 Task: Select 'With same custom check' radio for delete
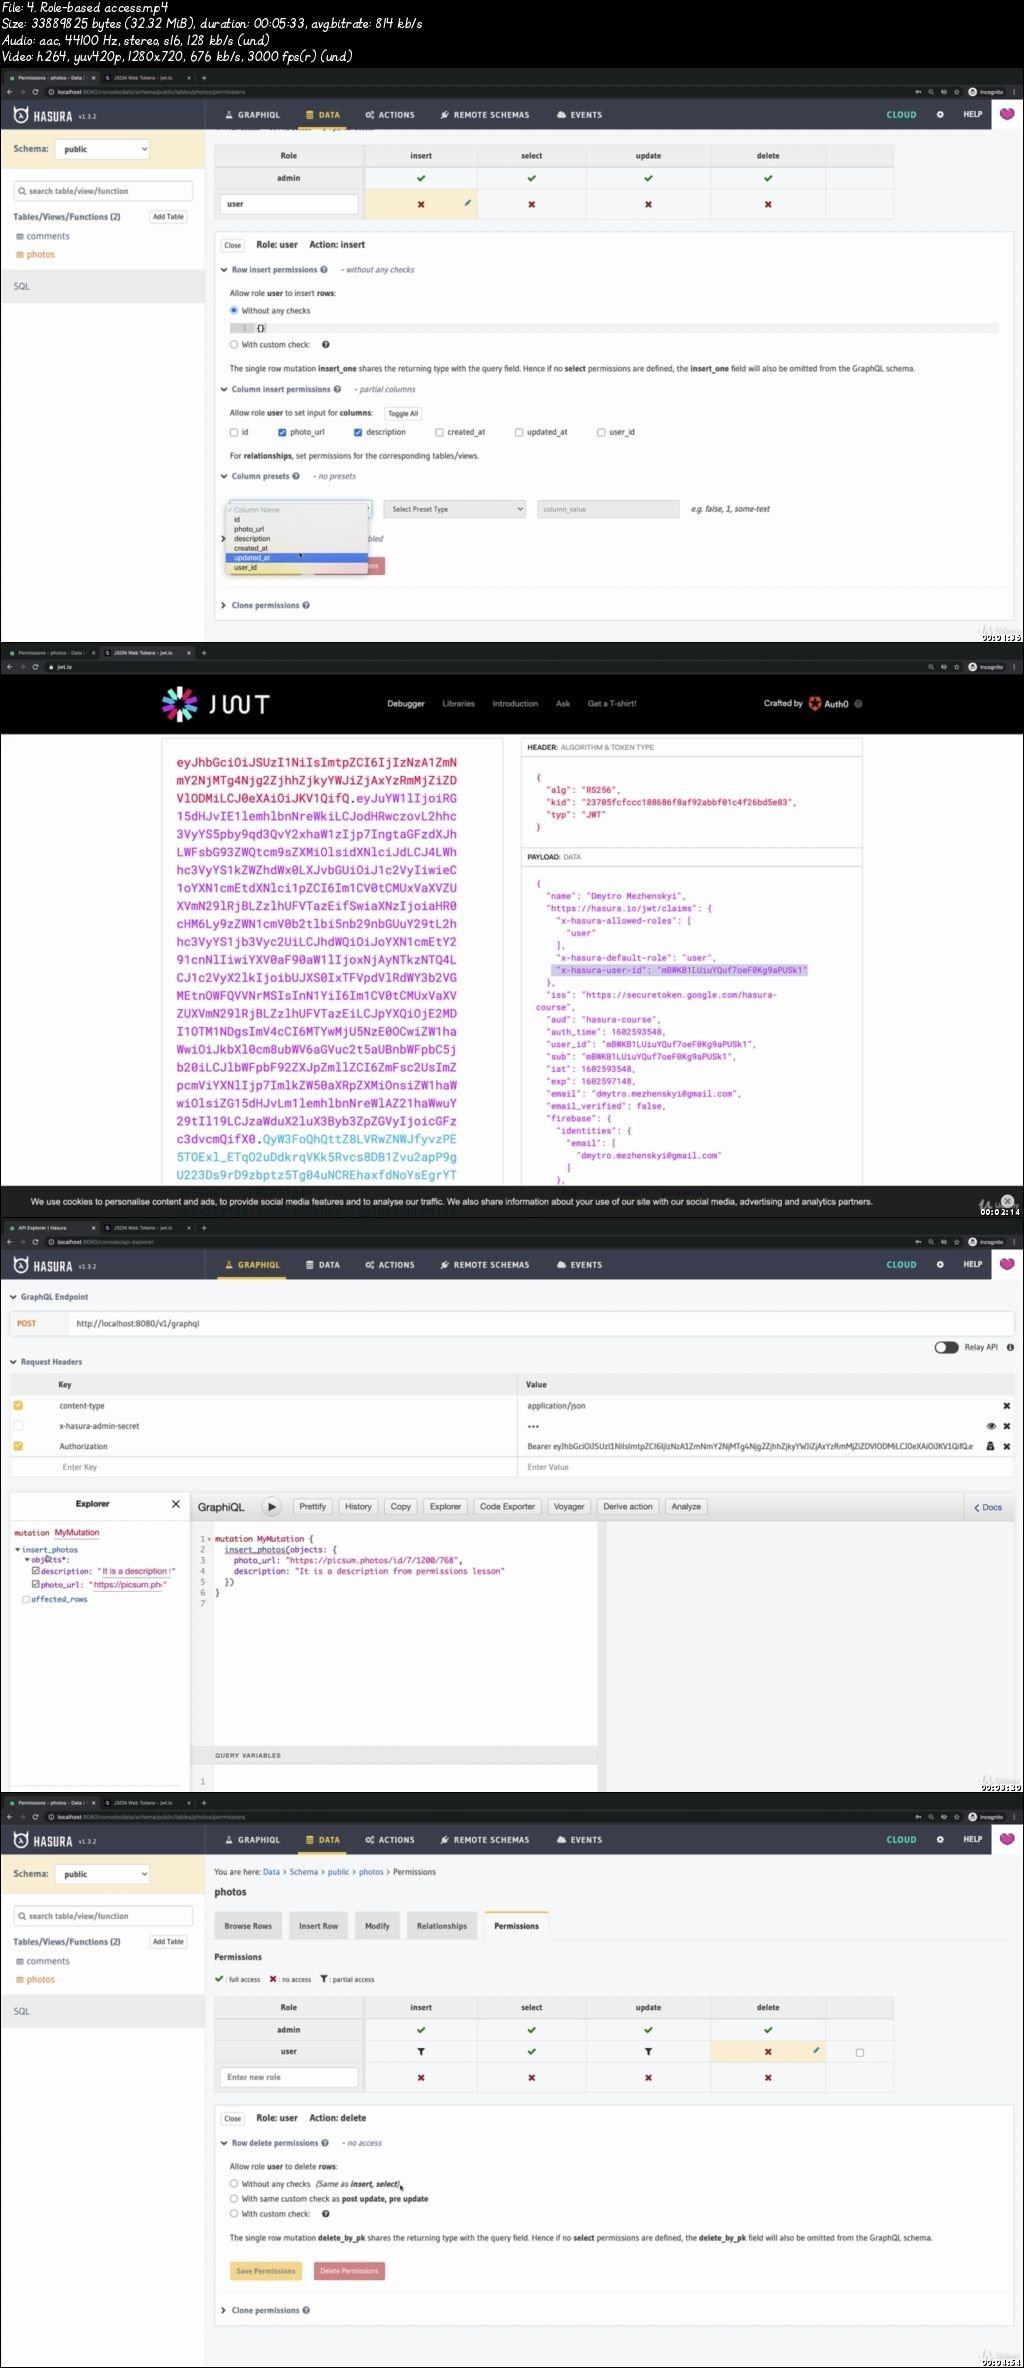[x=234, y=2199]
